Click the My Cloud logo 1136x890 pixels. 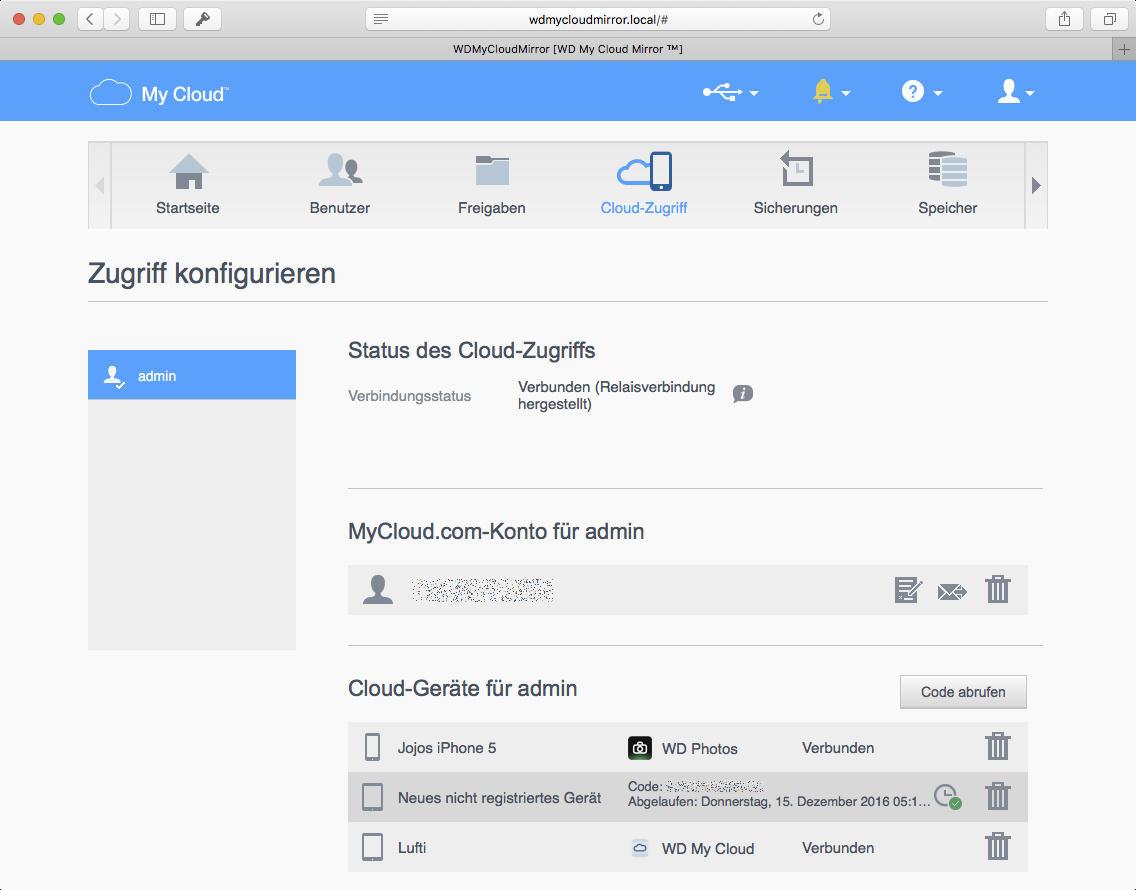(159, 93)
